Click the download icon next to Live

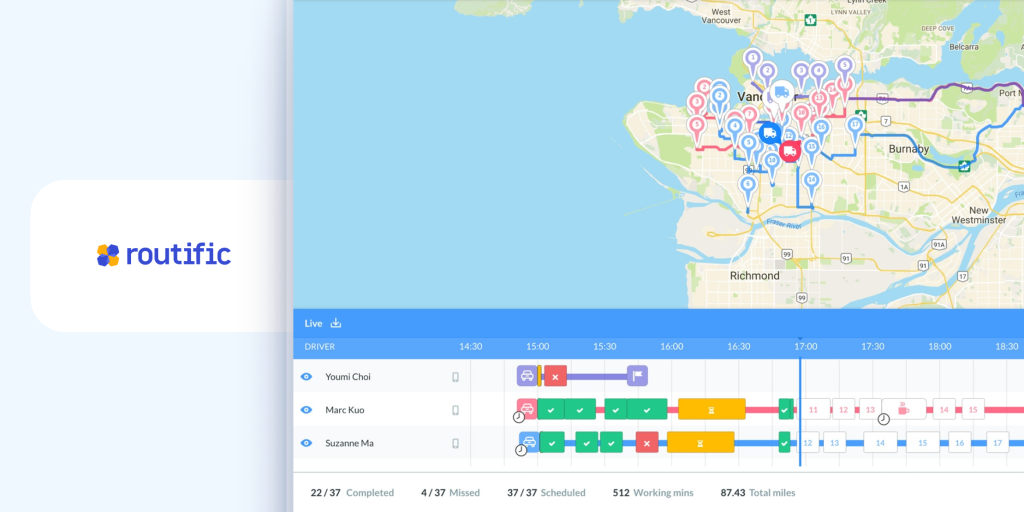(336, 323)
